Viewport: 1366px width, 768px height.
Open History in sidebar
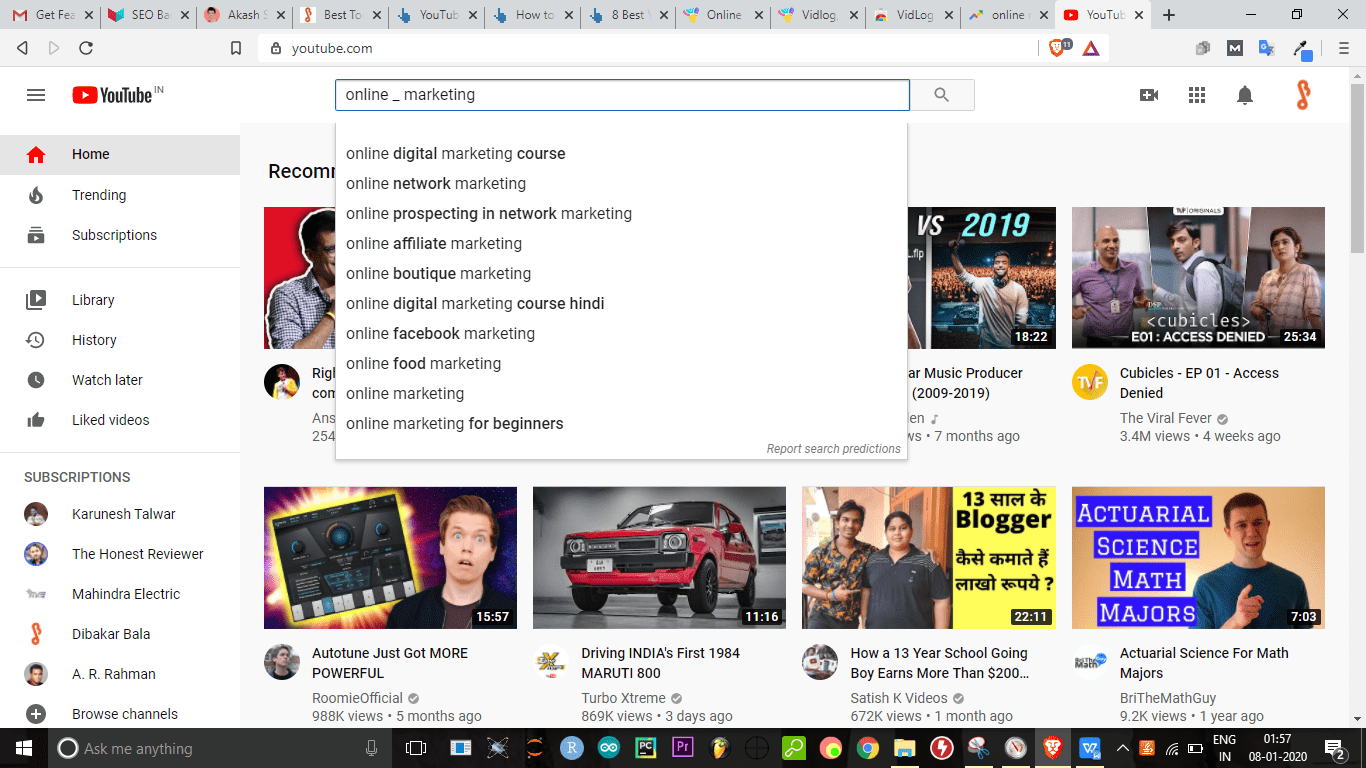coord(120,340)
